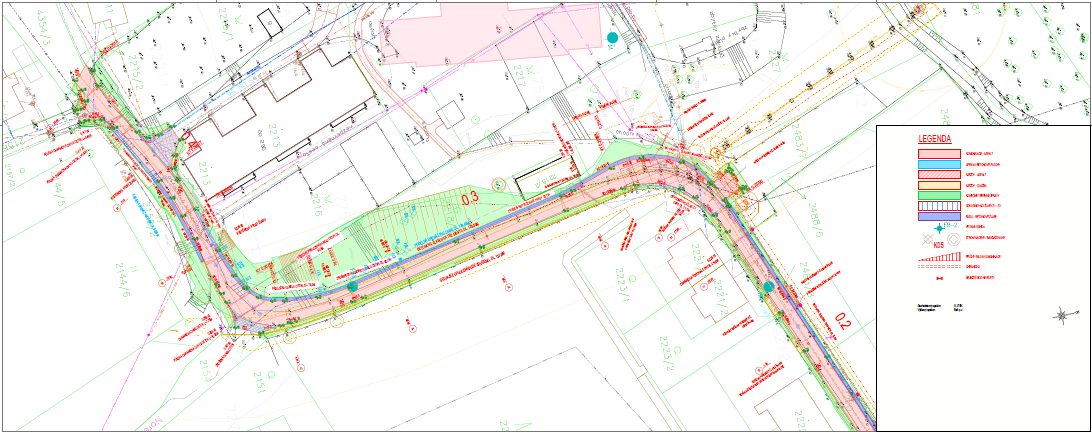
Task: Pick the blue vertical-striped legend swatch
Action: pos(938,205)
